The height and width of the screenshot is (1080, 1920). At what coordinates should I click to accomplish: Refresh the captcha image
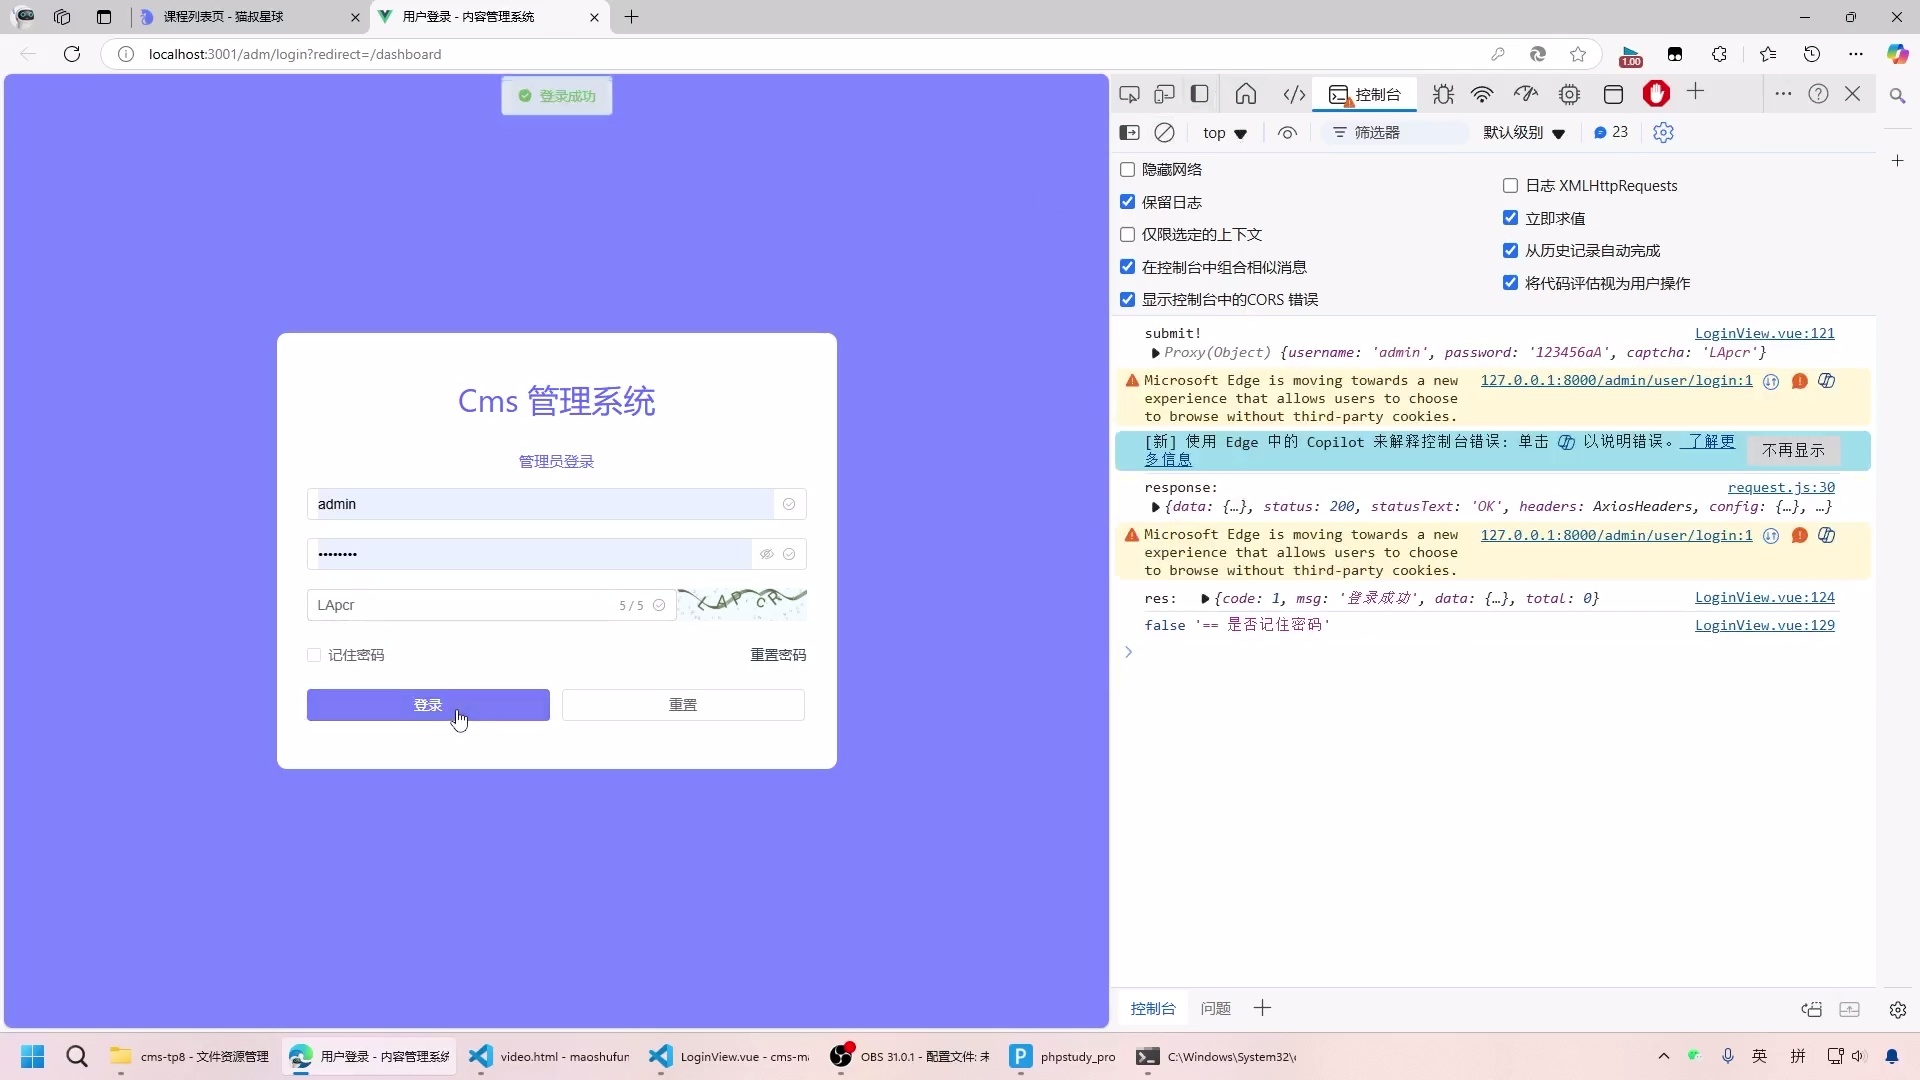742,604
